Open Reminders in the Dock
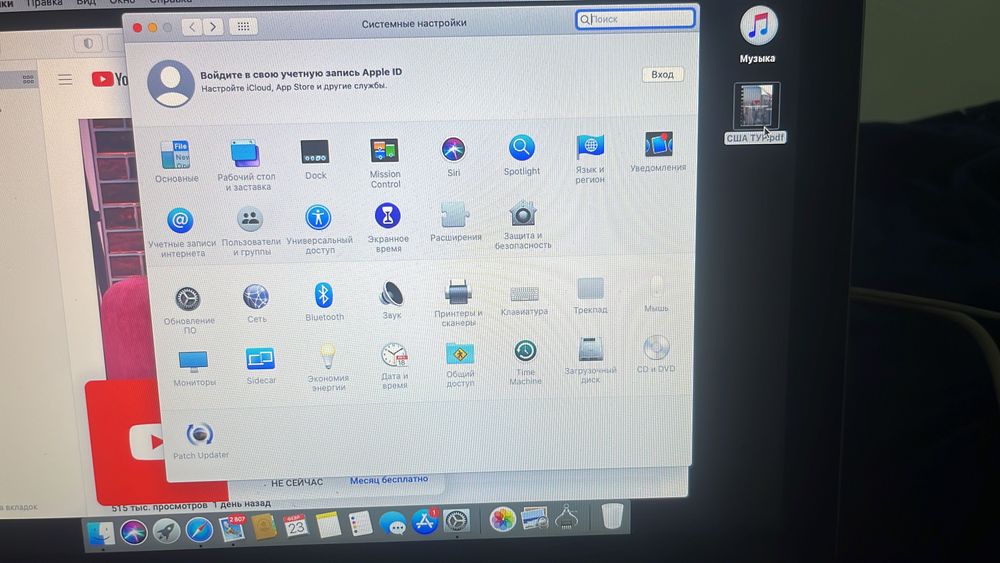This screenshot has width=1000, height=563. click(360, 523)
